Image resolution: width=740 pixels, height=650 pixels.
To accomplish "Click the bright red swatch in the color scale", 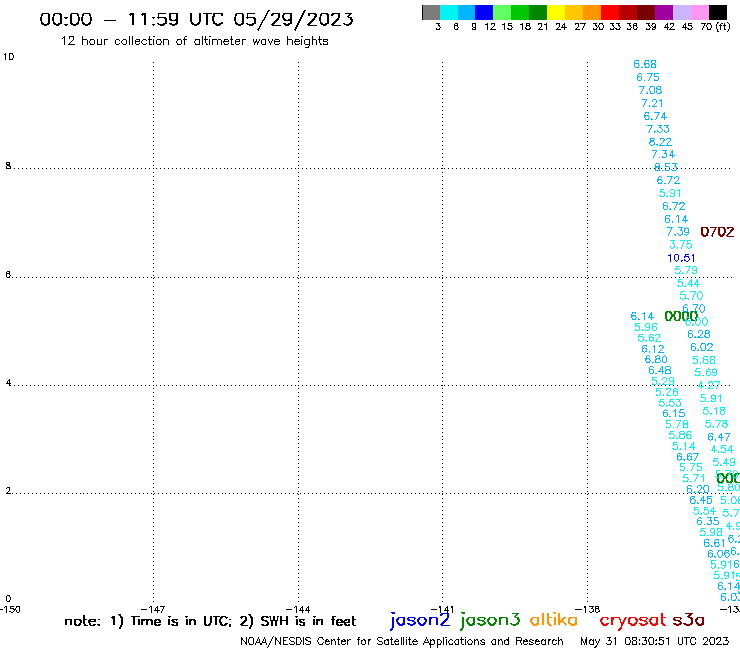I will [610, 12].
